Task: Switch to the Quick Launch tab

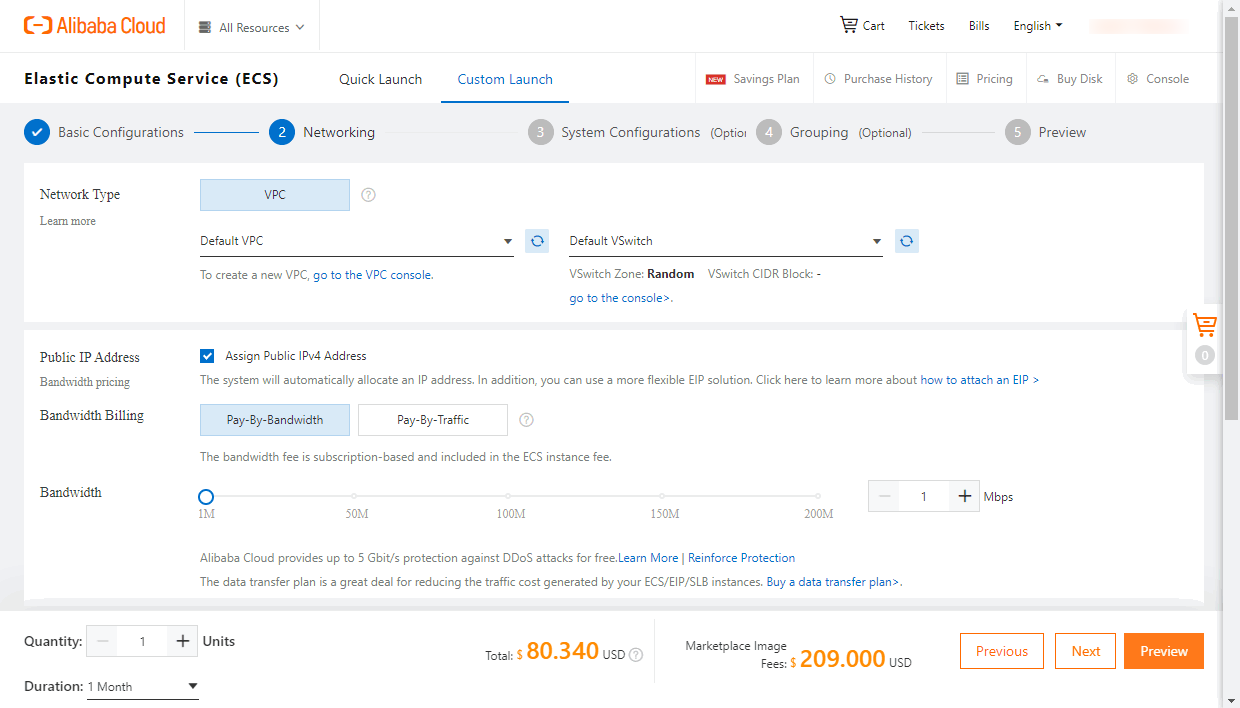Action: click(380, 78)
